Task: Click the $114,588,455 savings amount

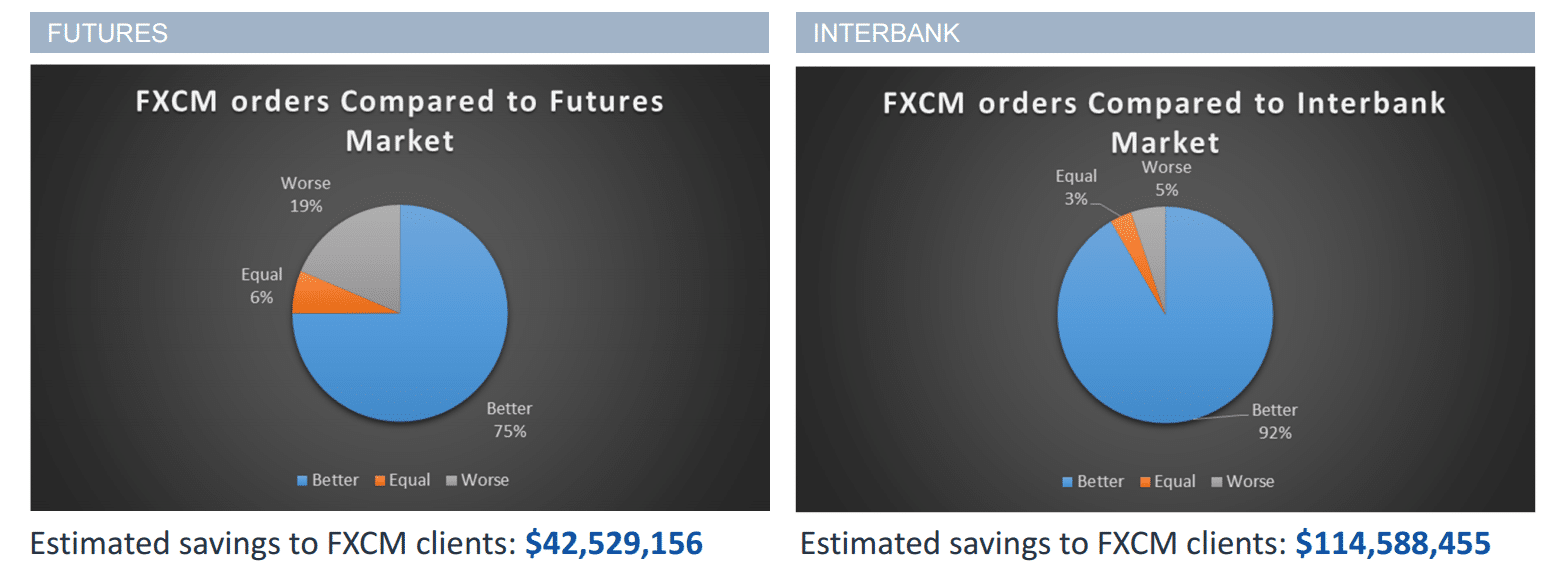Action: (1393, 544)
